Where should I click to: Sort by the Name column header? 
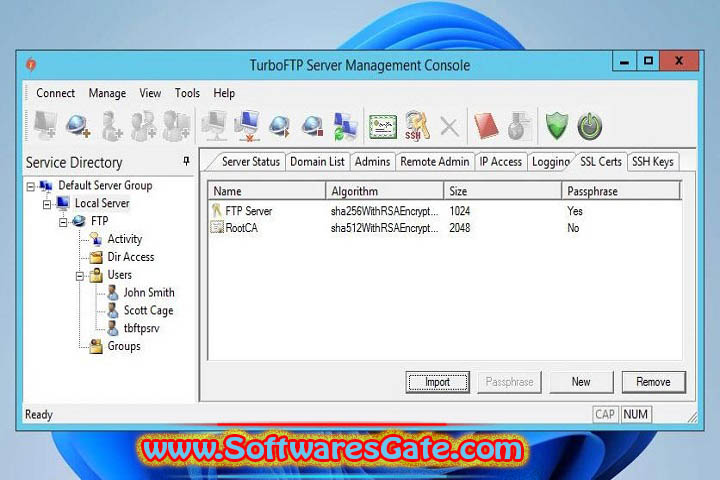(x=267, y=191)
